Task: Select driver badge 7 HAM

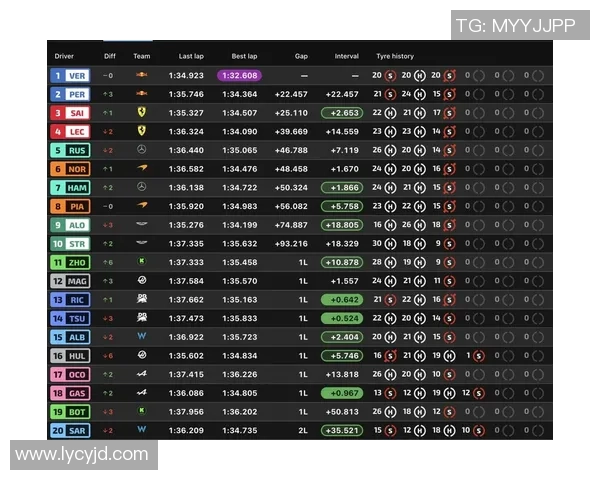Action: [70, 188]
